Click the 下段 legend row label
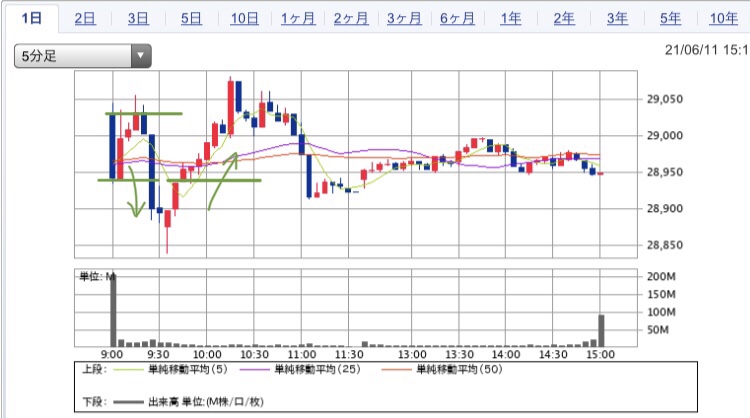 pos(94,402)
